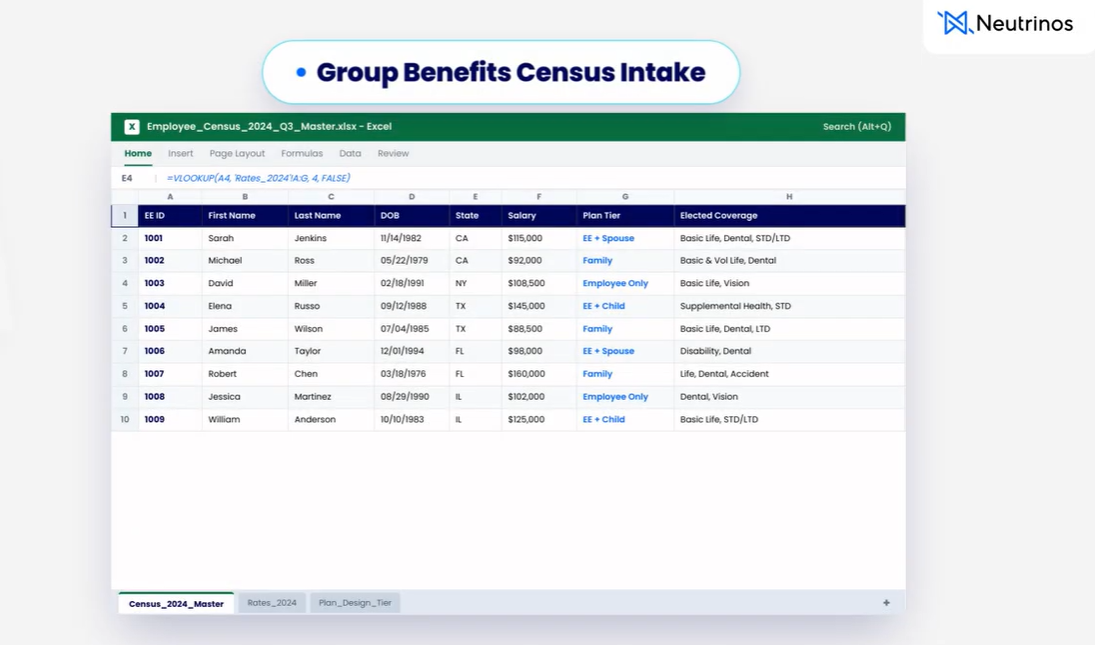Select column G header
Viewport: 1095px width, 645px height.
[x=625, y=197]
